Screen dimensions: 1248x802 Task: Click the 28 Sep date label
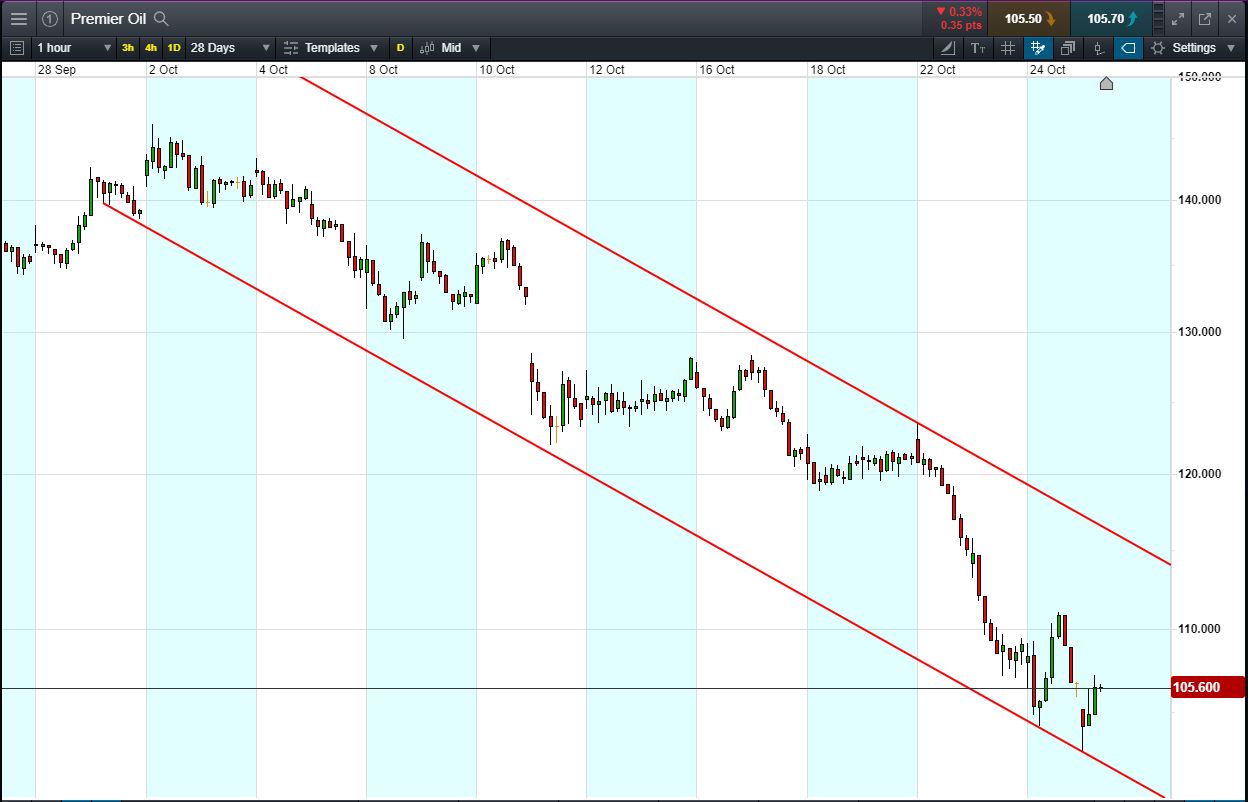point(57,69)
